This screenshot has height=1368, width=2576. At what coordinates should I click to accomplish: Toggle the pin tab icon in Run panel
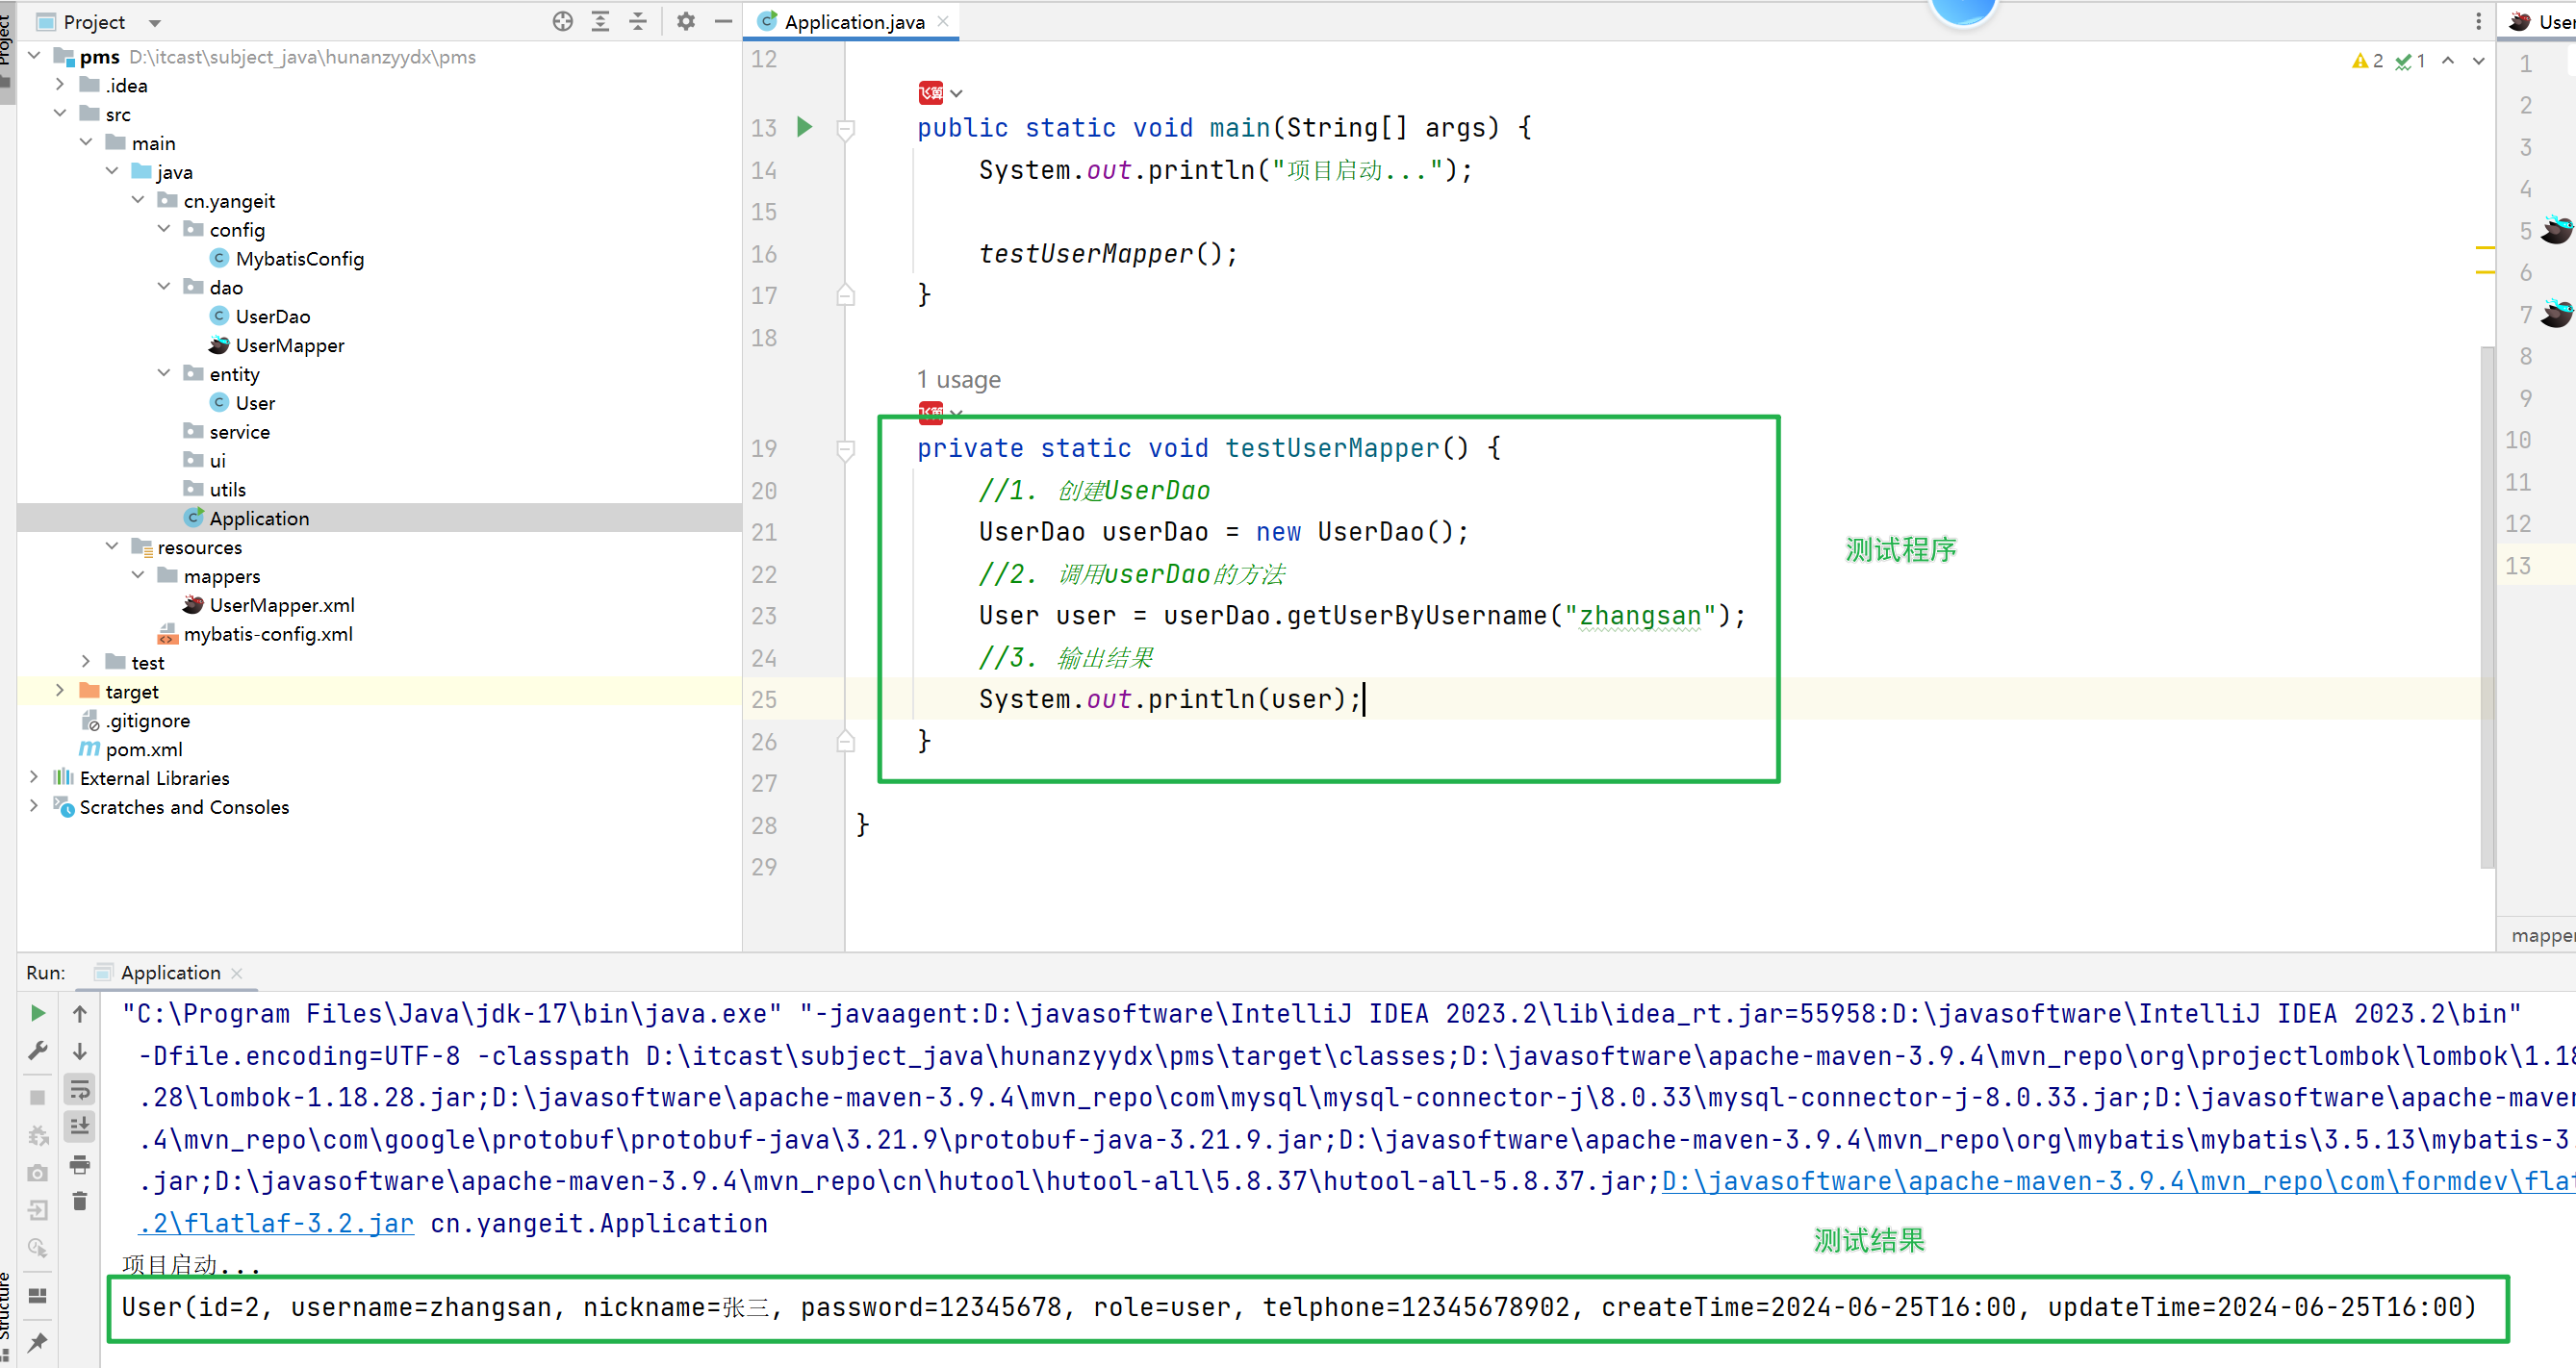tap(37, 1342)
